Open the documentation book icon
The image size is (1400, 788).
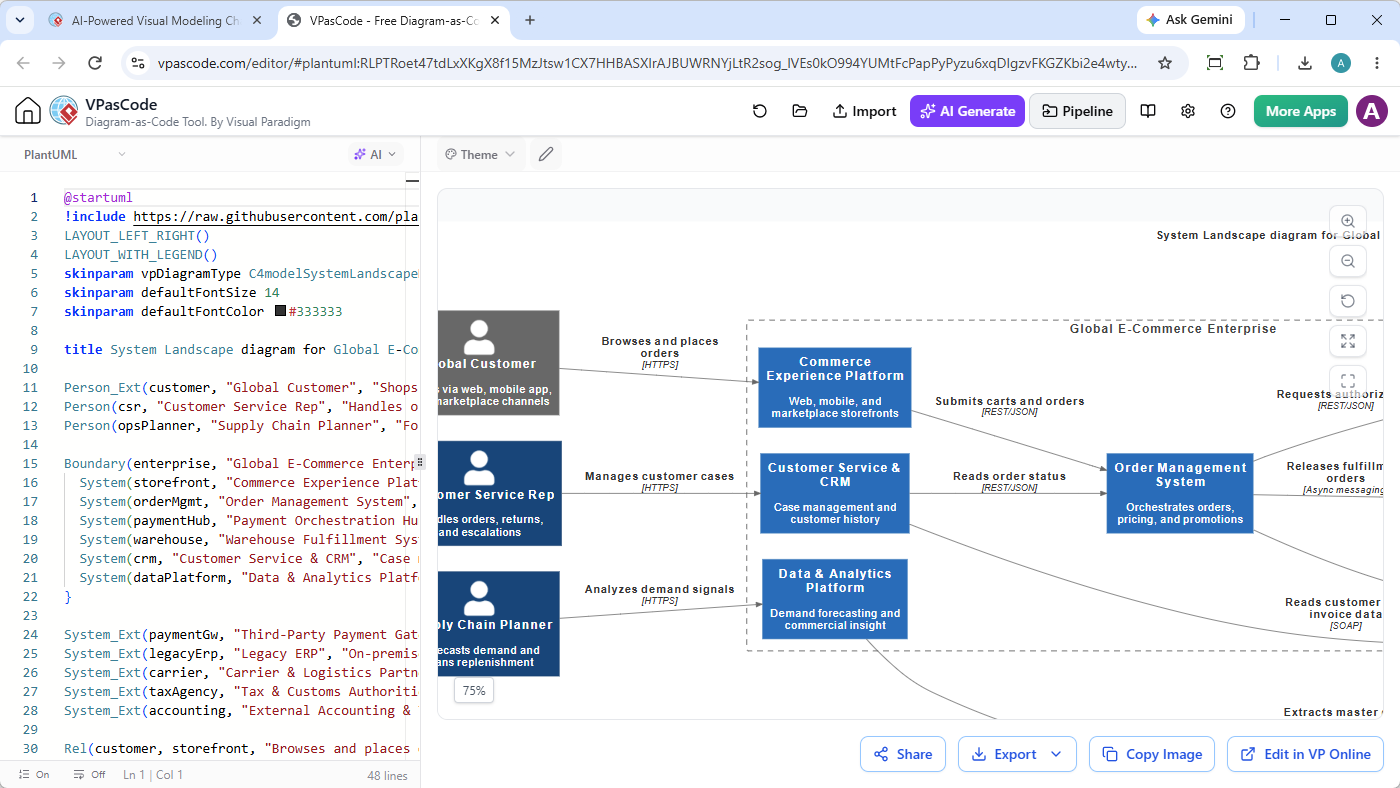pyautogui.click(x=1148, y=111)
